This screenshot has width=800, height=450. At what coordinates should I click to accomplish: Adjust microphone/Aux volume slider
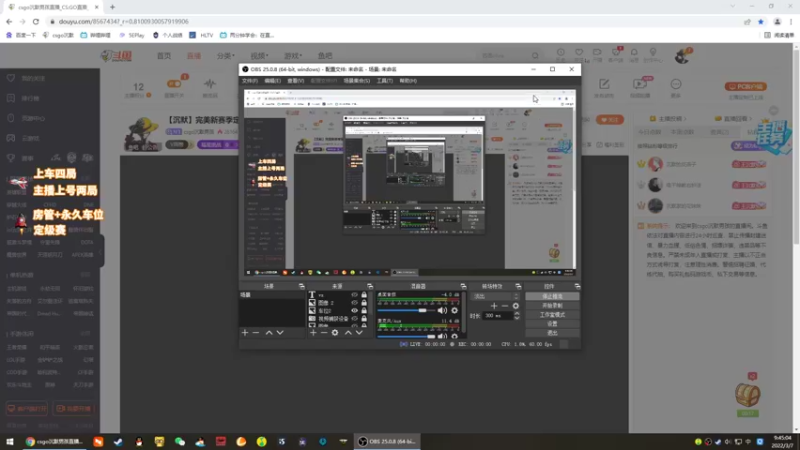point(407,336)
